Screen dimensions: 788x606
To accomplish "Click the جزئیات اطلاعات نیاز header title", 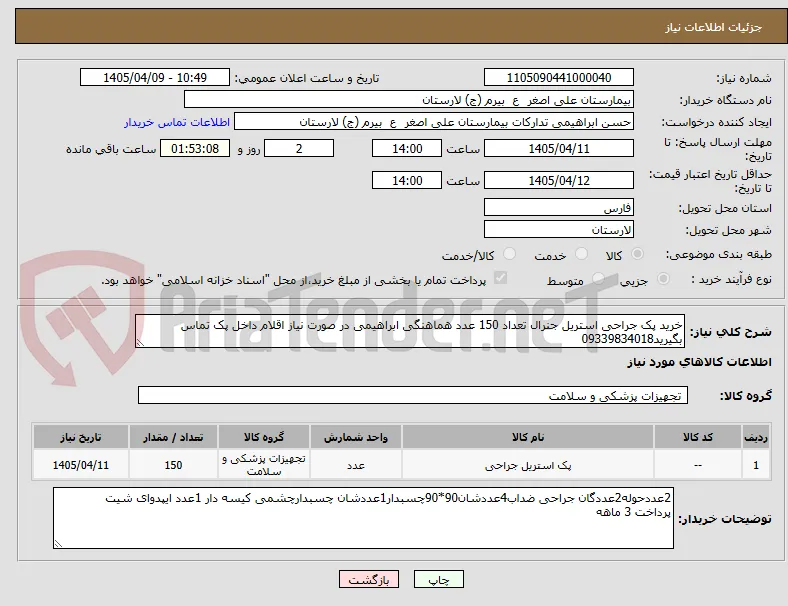I will click(x=714, y=27).
